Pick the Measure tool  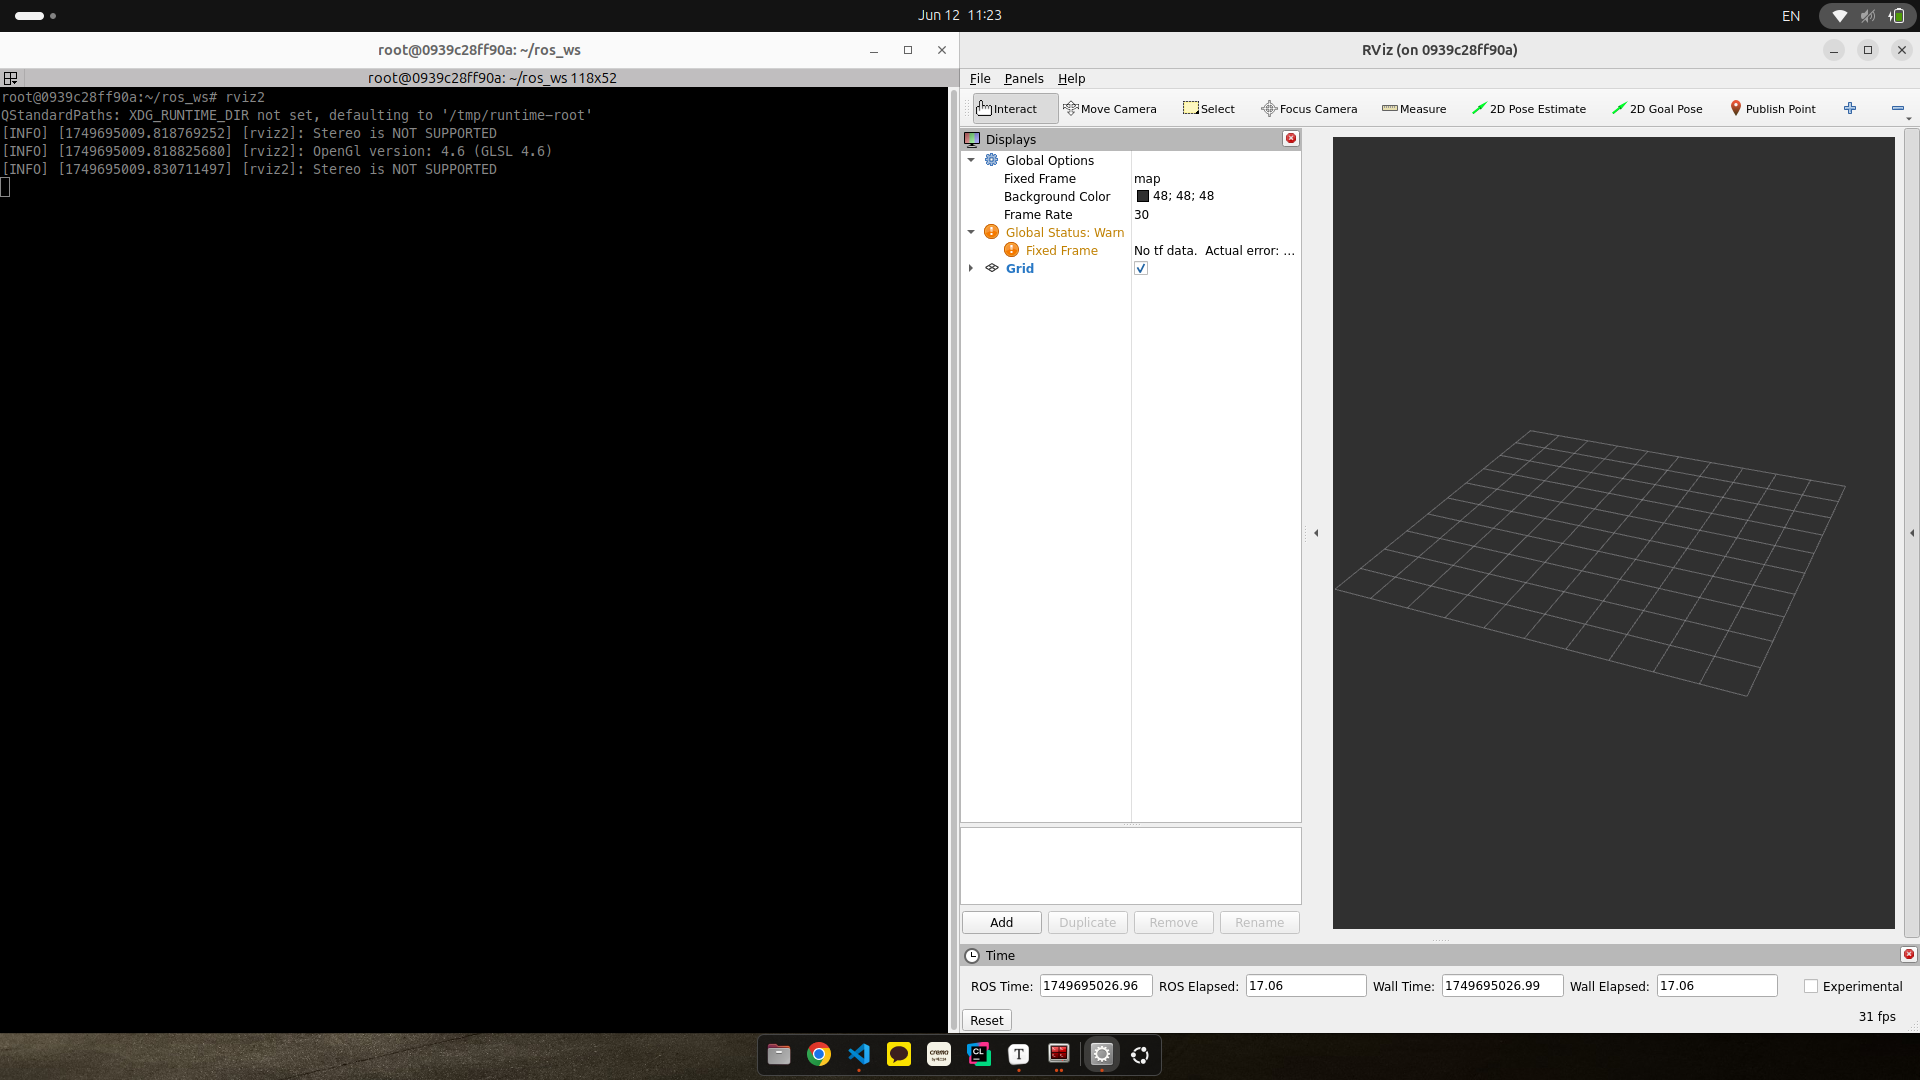pyautogui.click(x=1414, y=109)
